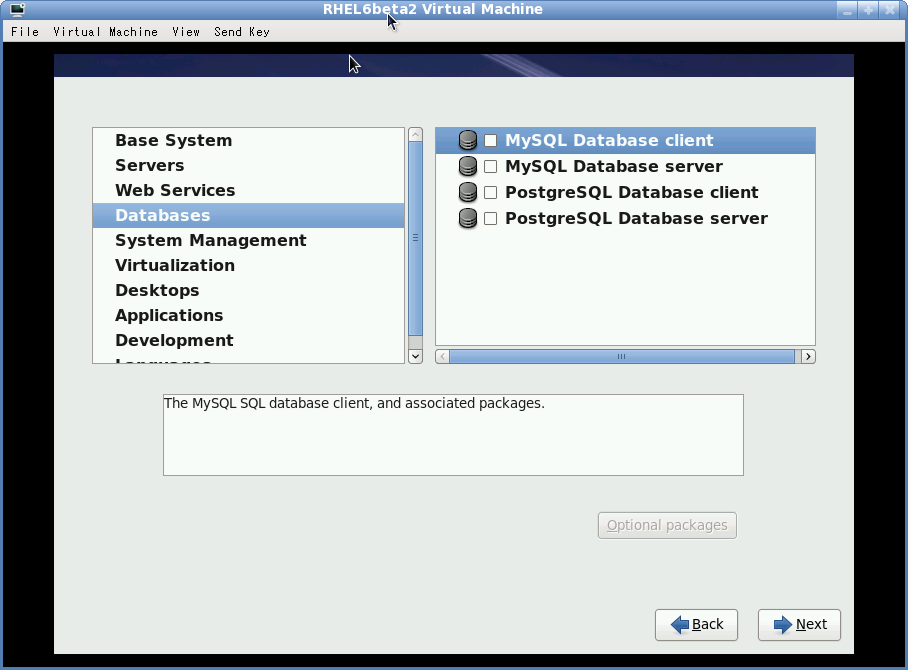908x670 pixels.
Task: Select the Servers category
Action: tap(248, 166)
